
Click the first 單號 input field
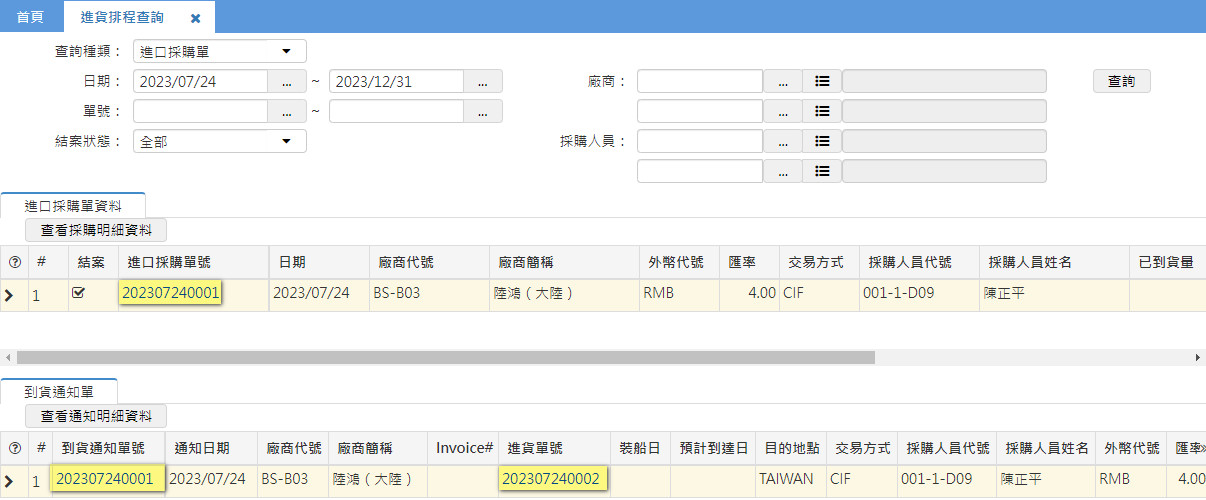200,112
